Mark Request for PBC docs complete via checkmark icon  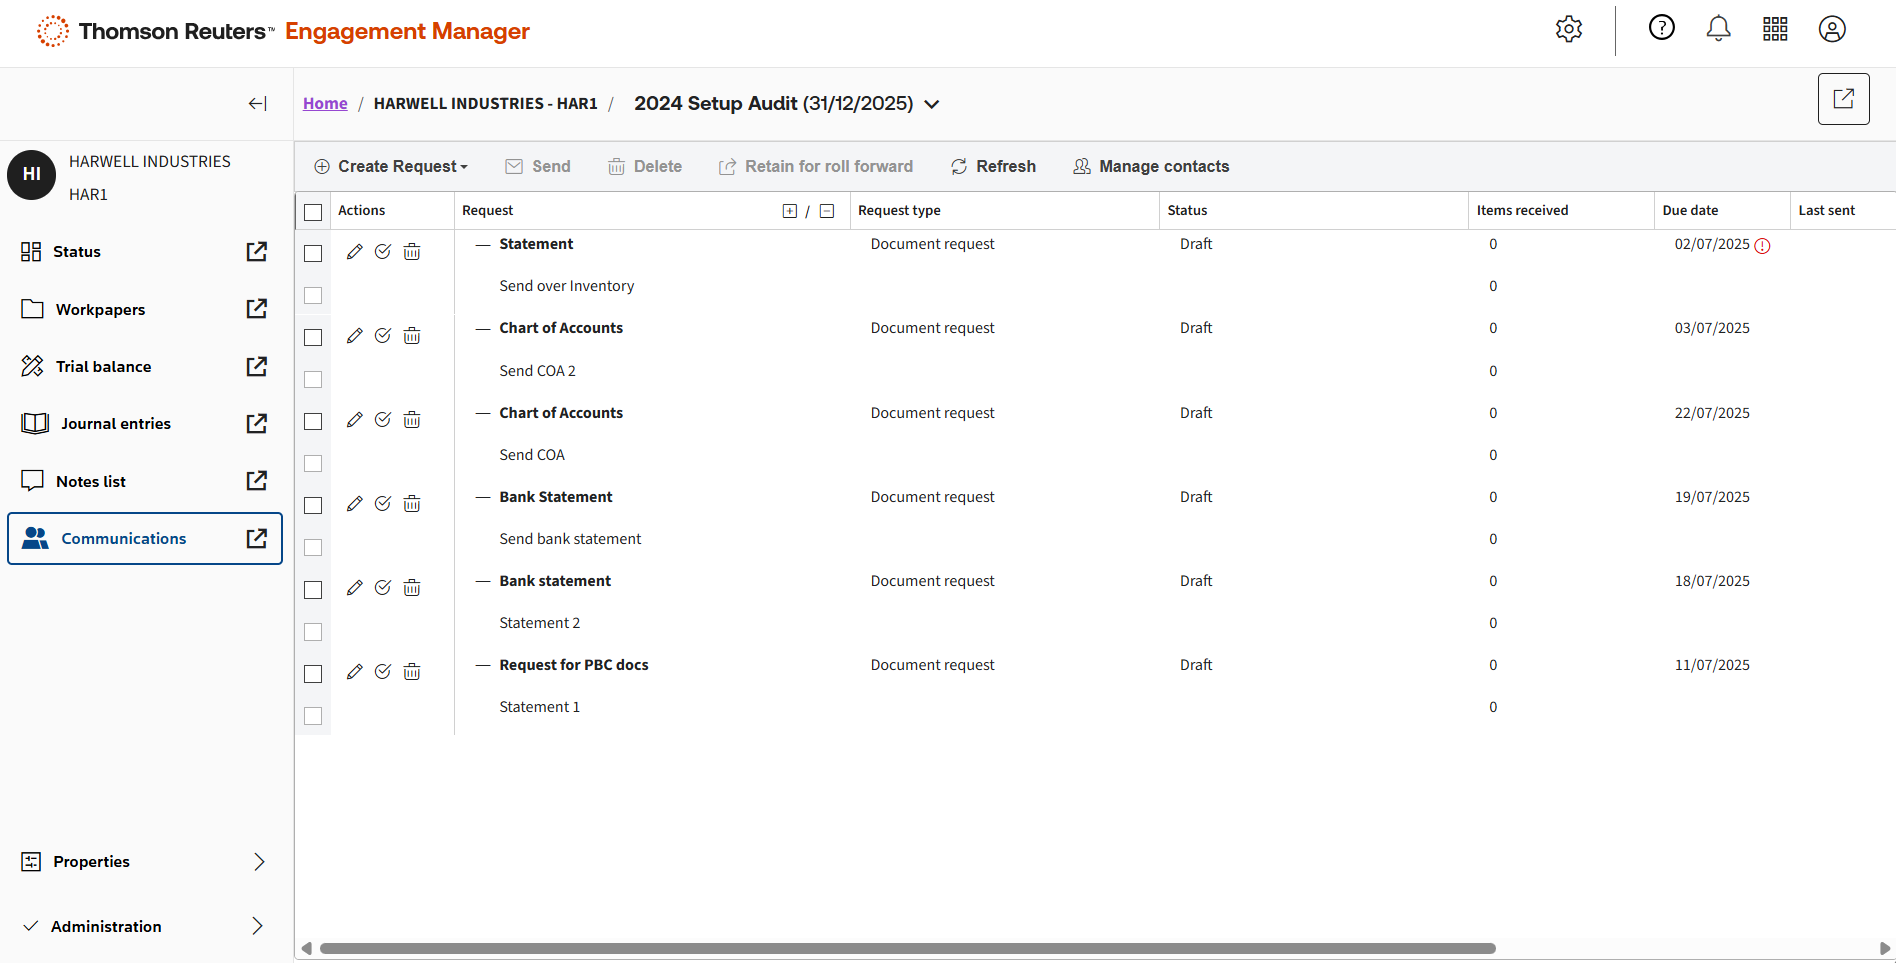[383, 672]
